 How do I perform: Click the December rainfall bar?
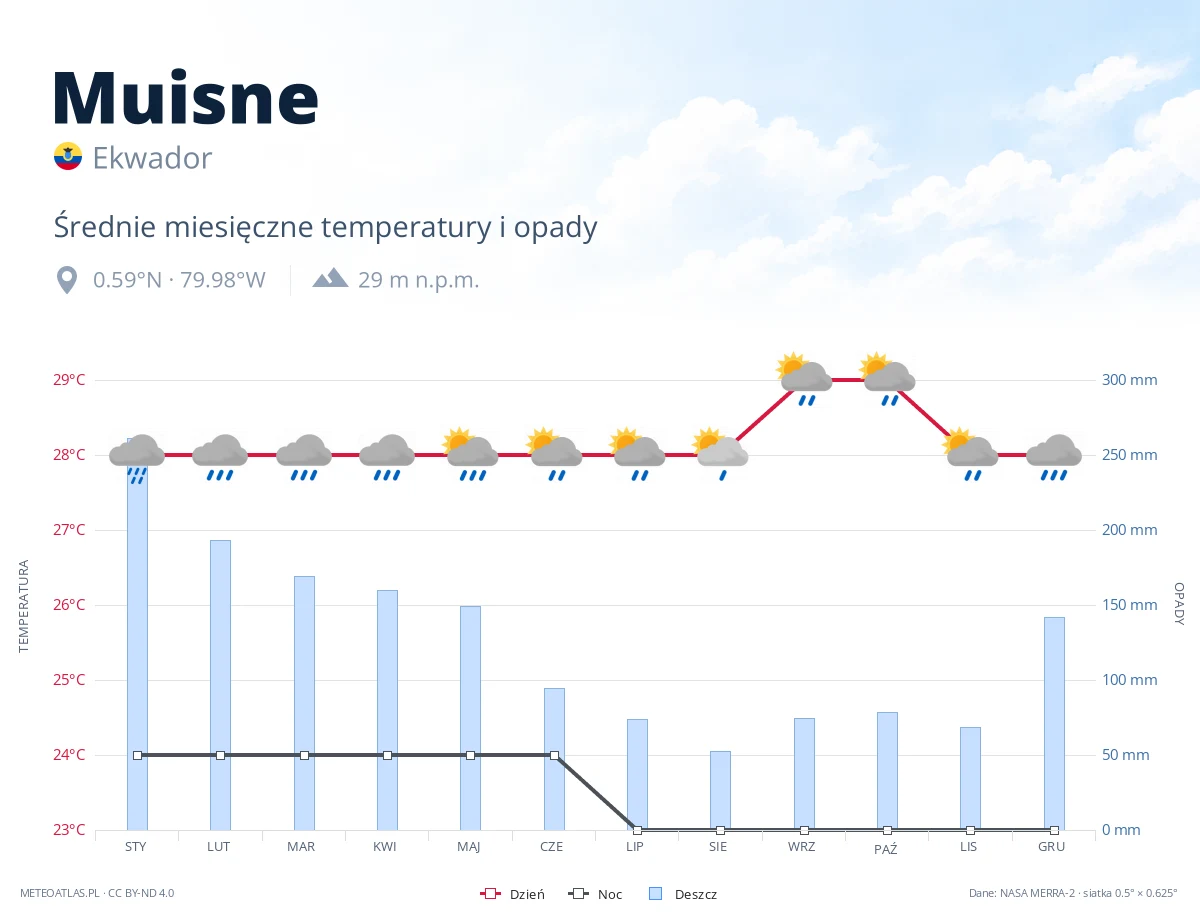click(x=1054, y=723)
